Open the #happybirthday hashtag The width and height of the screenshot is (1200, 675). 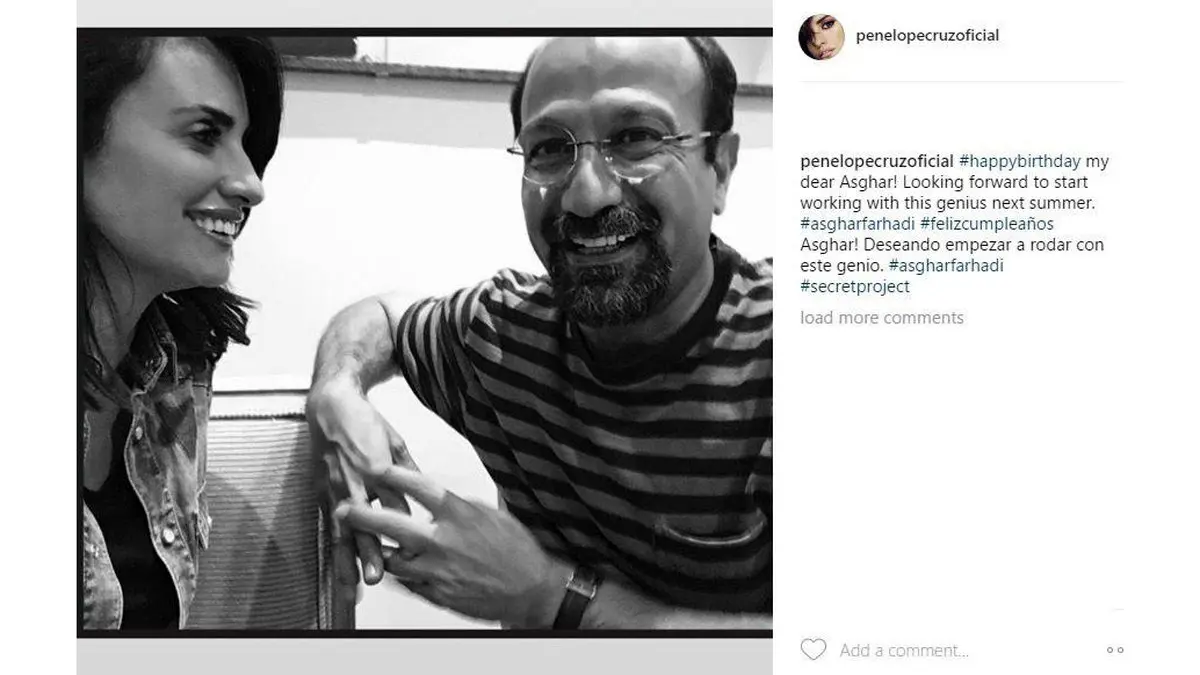[x=1020, y=162]
